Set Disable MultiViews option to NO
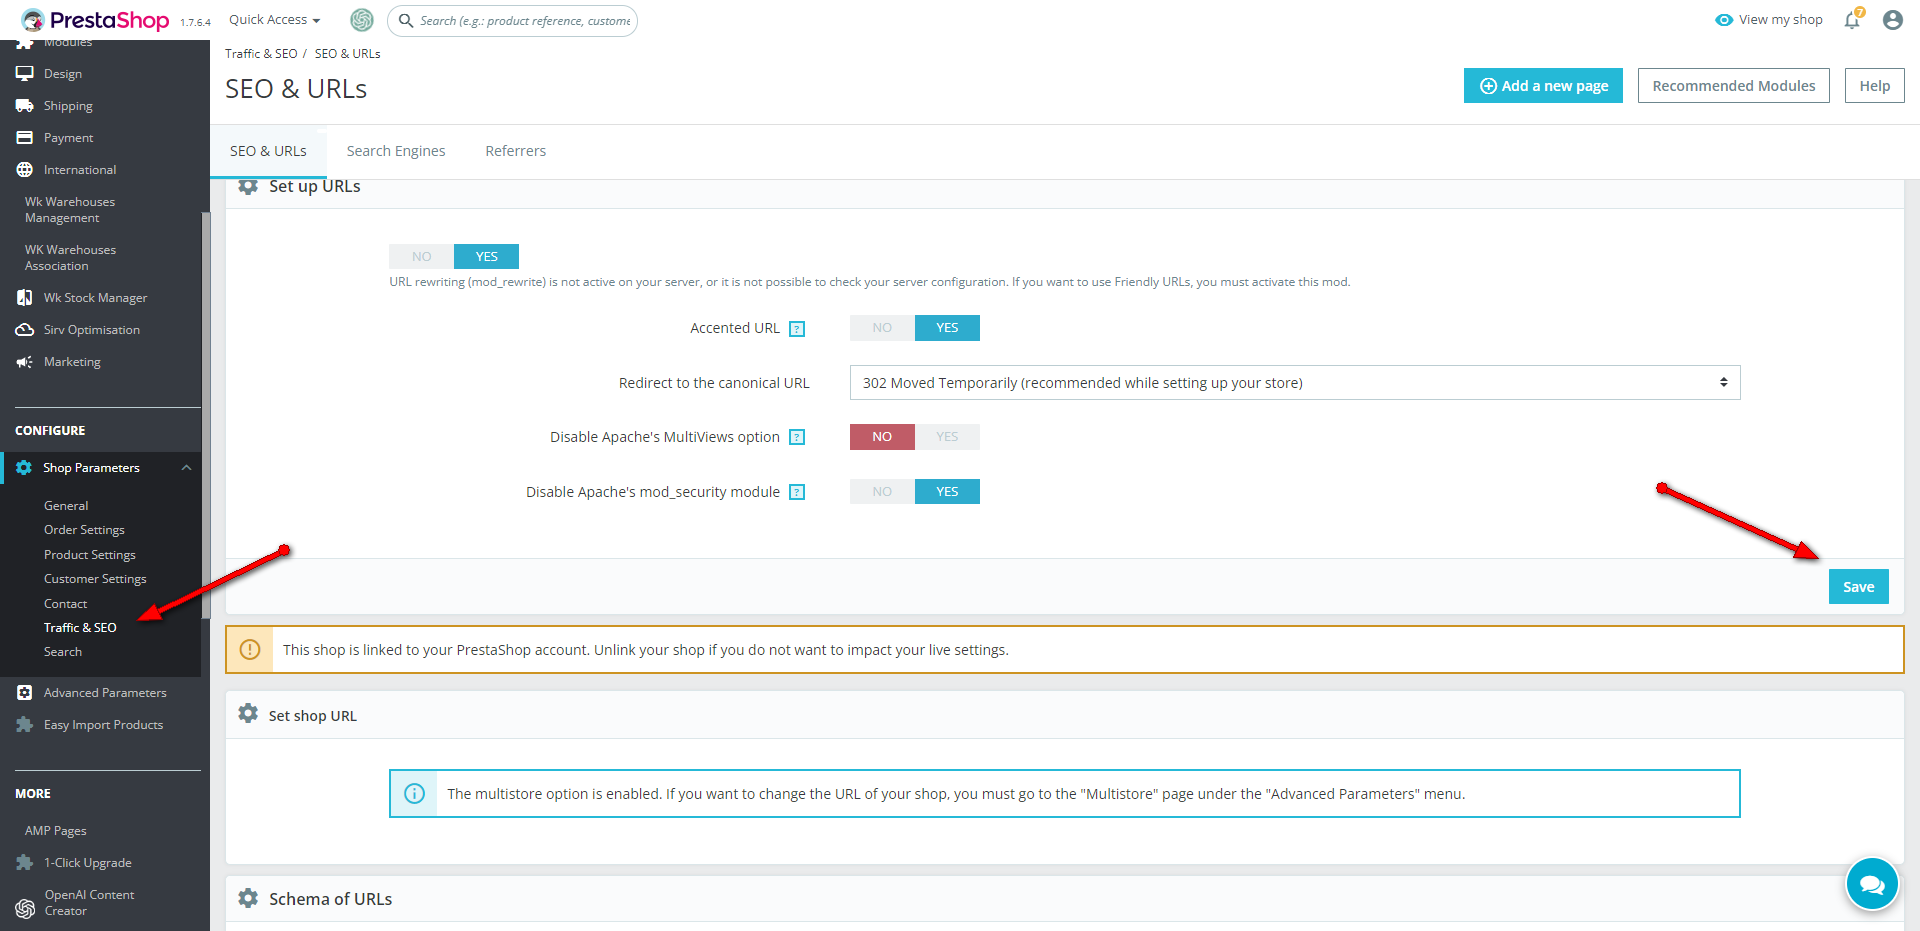 pyautogui.click(x=882, y=437)
